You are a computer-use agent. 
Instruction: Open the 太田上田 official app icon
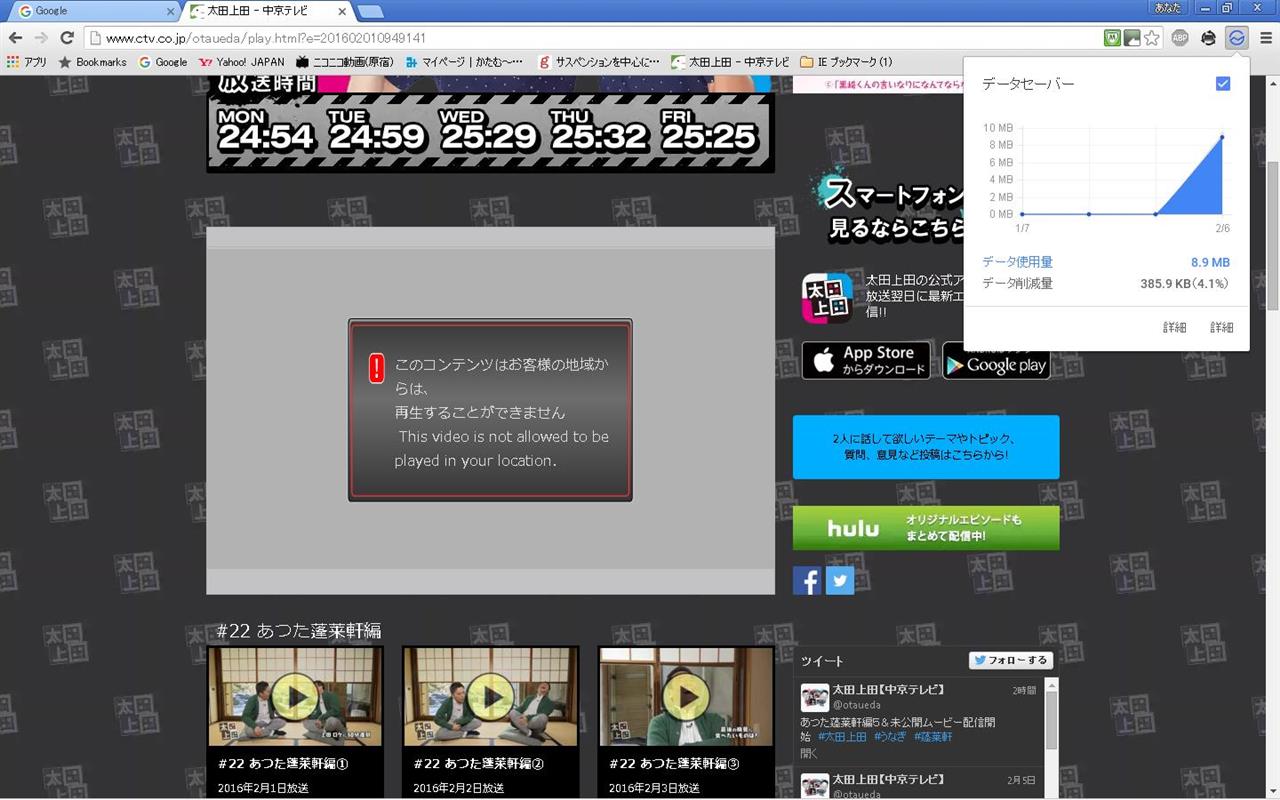pyautogui.click(x=827, y=298)
